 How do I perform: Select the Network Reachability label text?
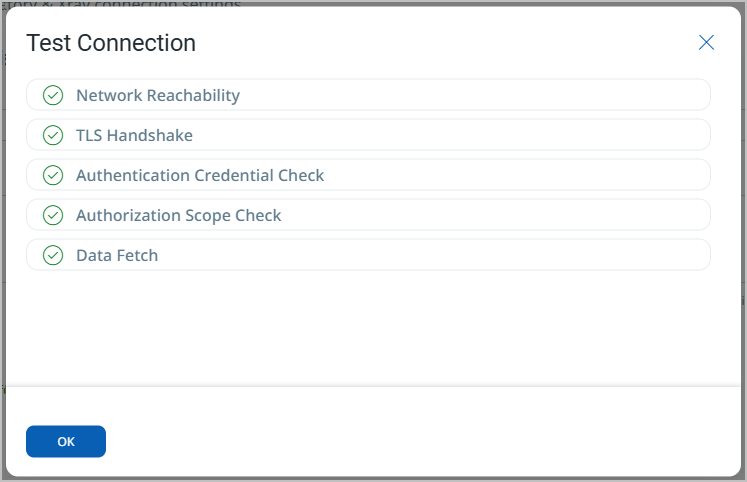click(158, 95)
